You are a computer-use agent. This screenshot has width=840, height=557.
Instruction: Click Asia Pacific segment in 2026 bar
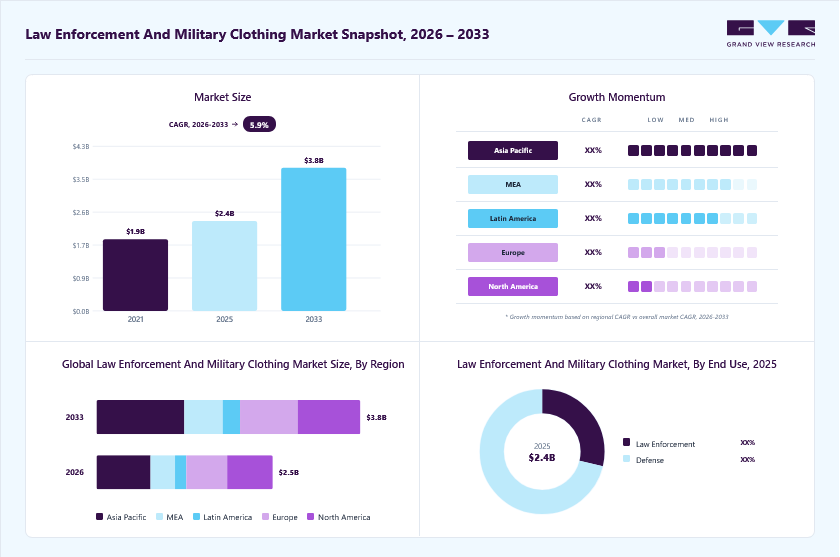coord(124,472)
